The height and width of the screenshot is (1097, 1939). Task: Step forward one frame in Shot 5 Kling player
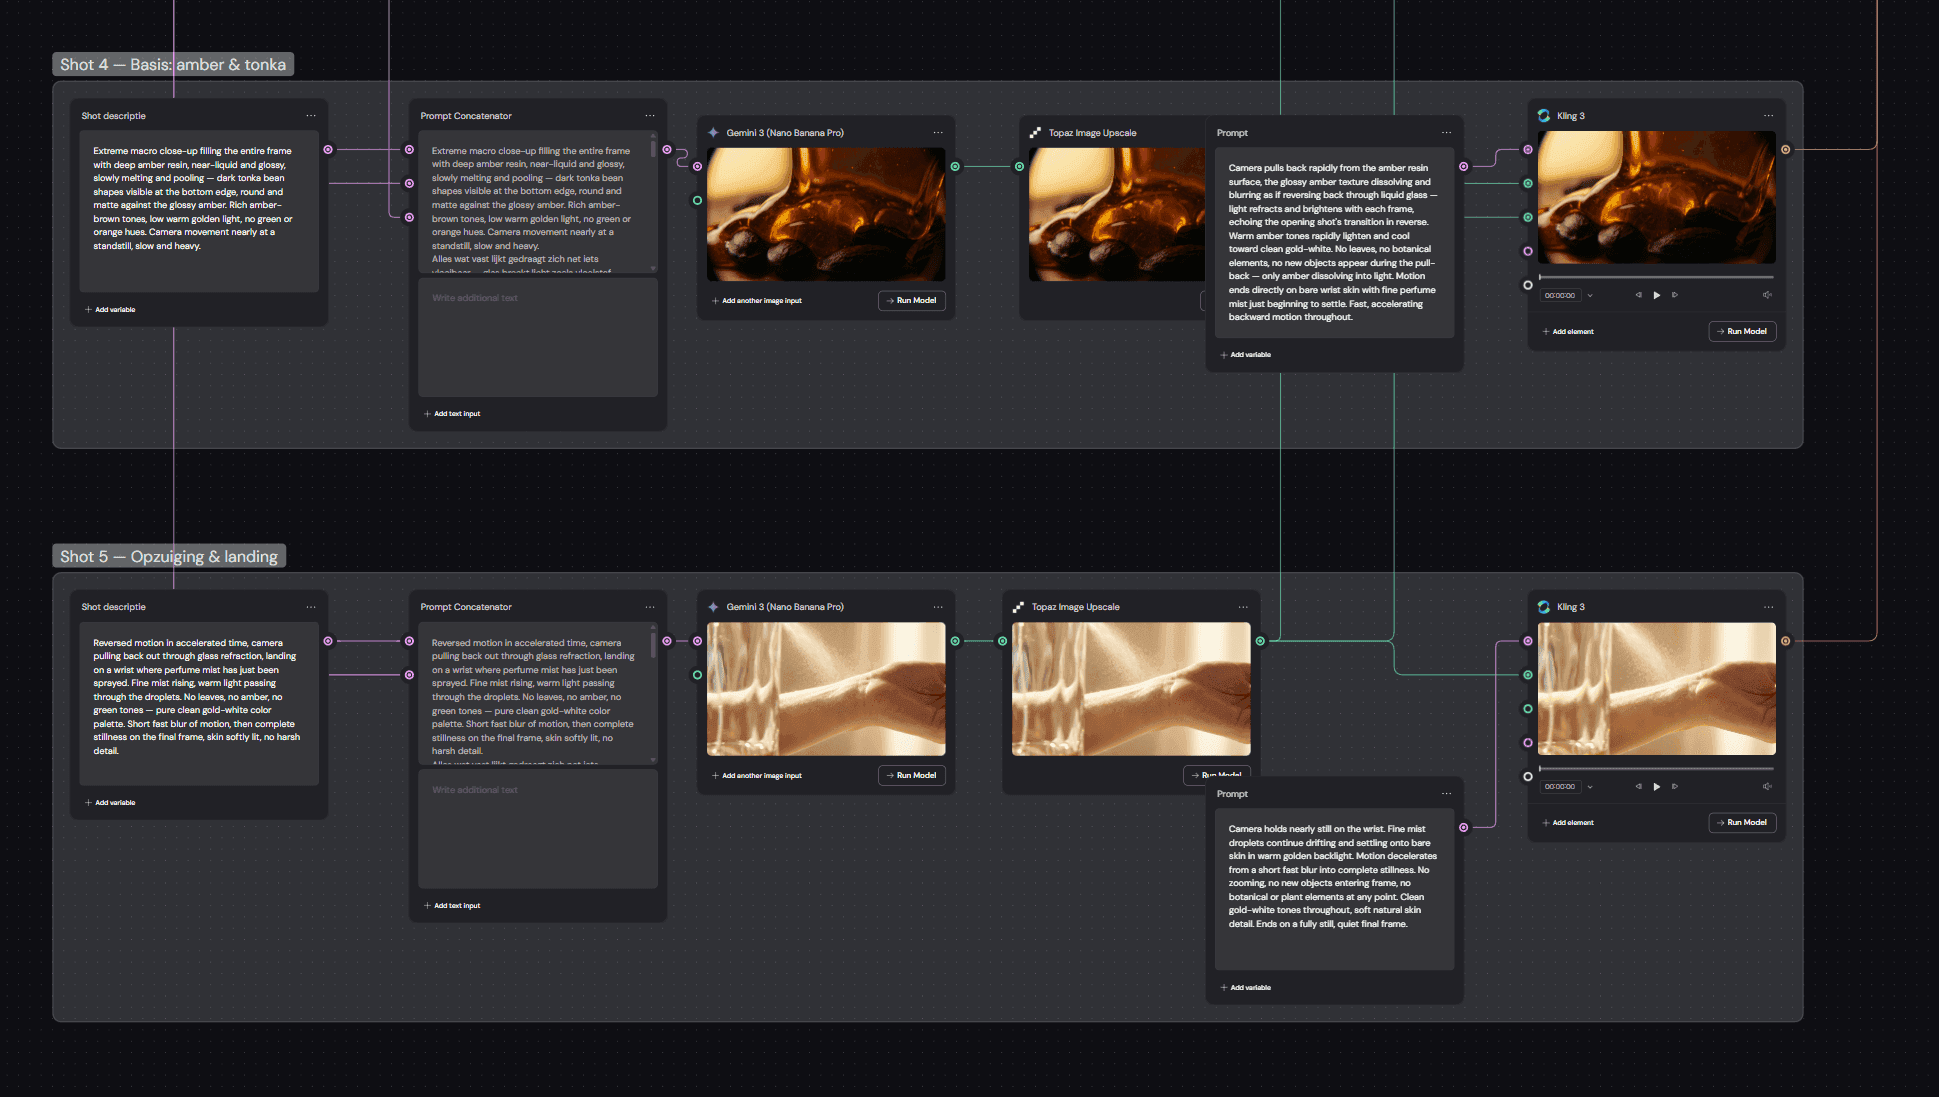click(1675, 786)
